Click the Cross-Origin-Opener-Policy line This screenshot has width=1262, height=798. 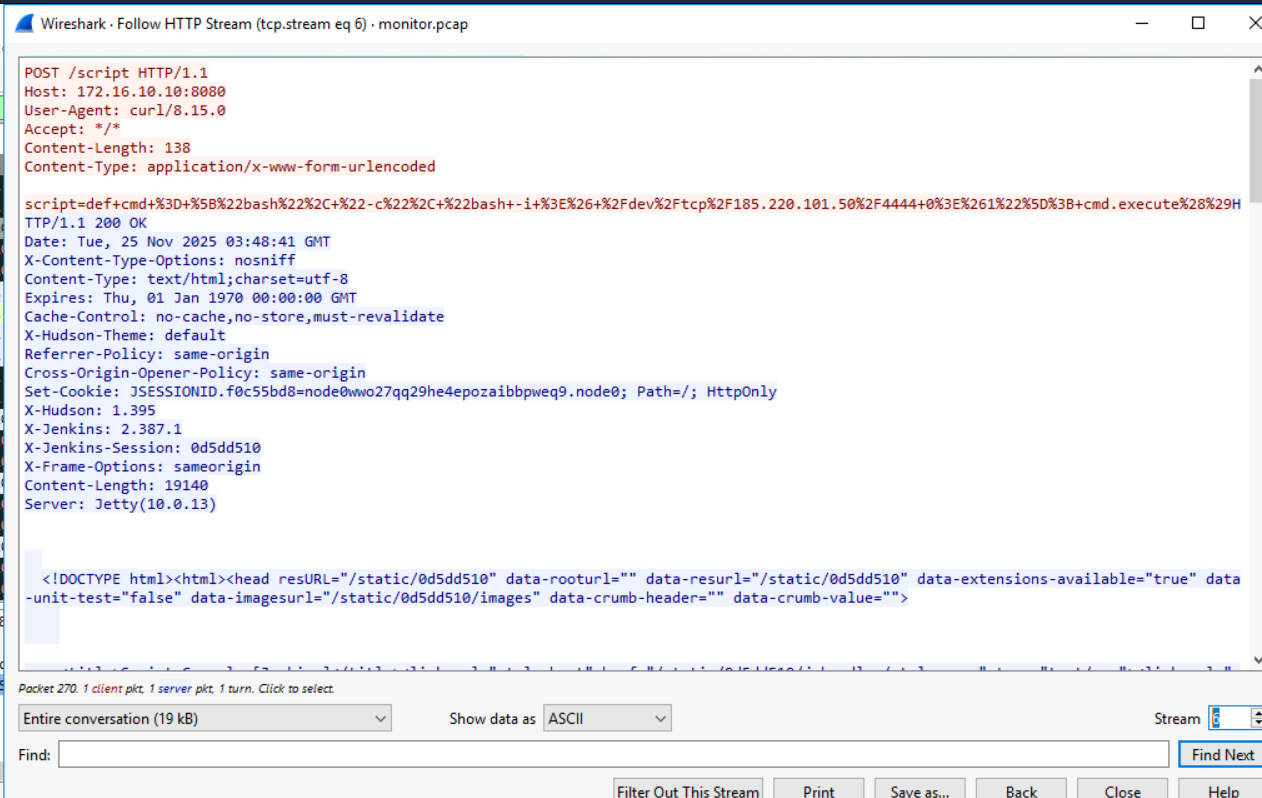click(195, 373)
